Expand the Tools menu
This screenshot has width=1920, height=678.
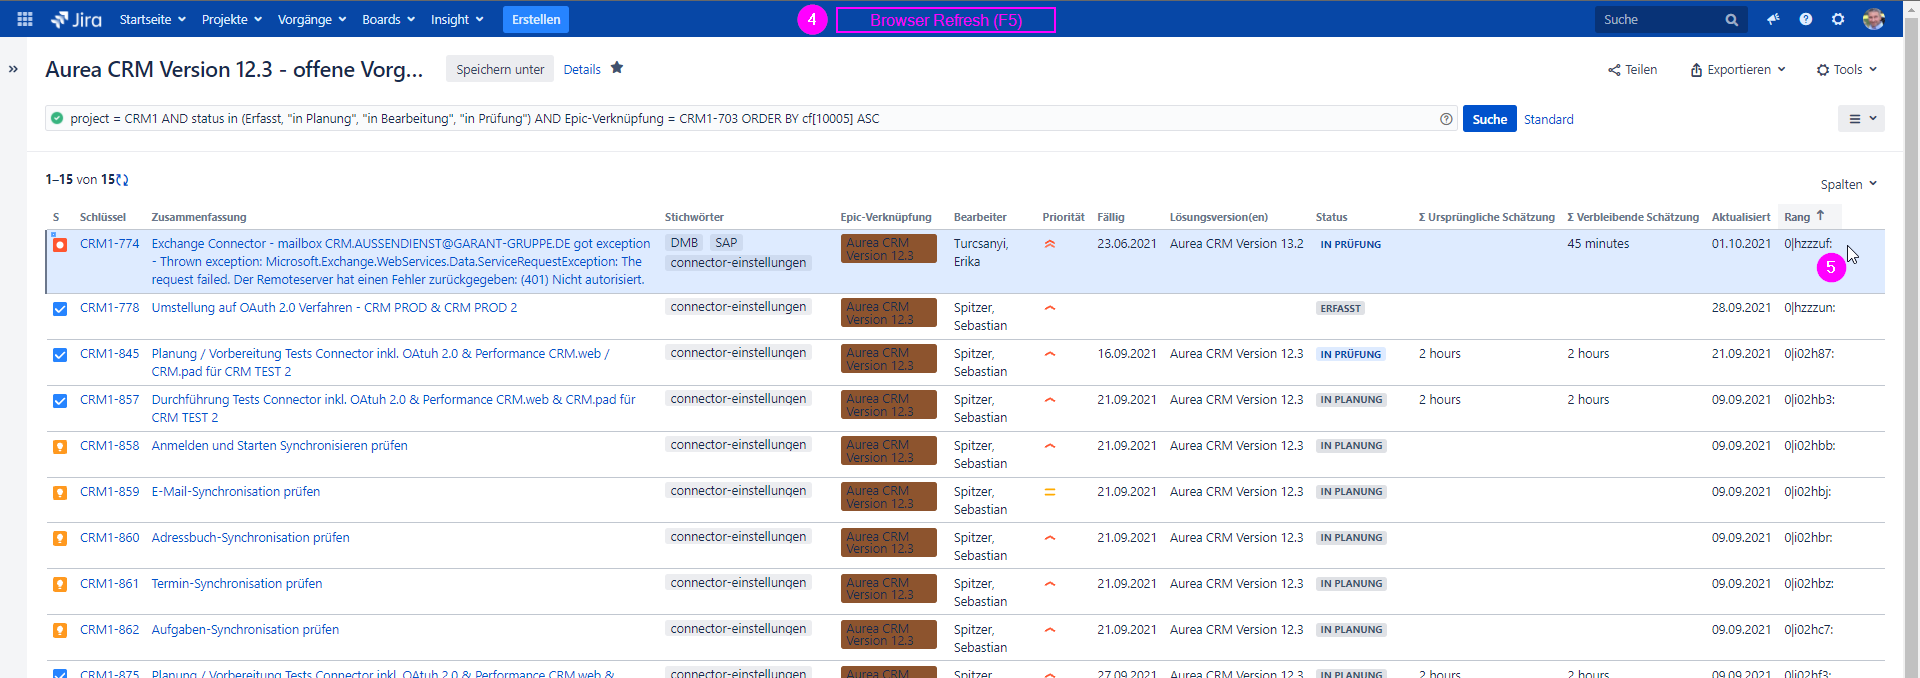[1847, 70]
